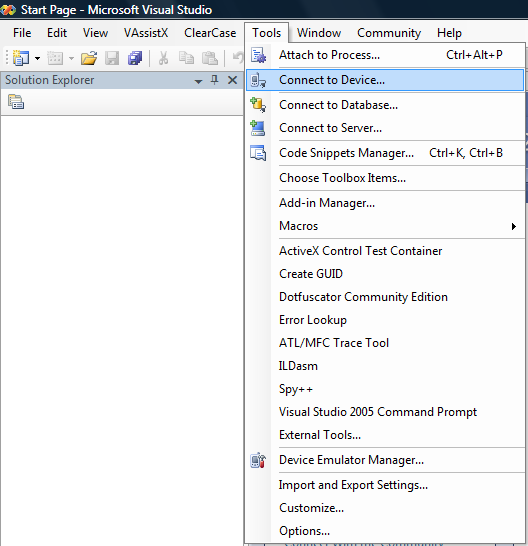Open the Edit menu

57,33
